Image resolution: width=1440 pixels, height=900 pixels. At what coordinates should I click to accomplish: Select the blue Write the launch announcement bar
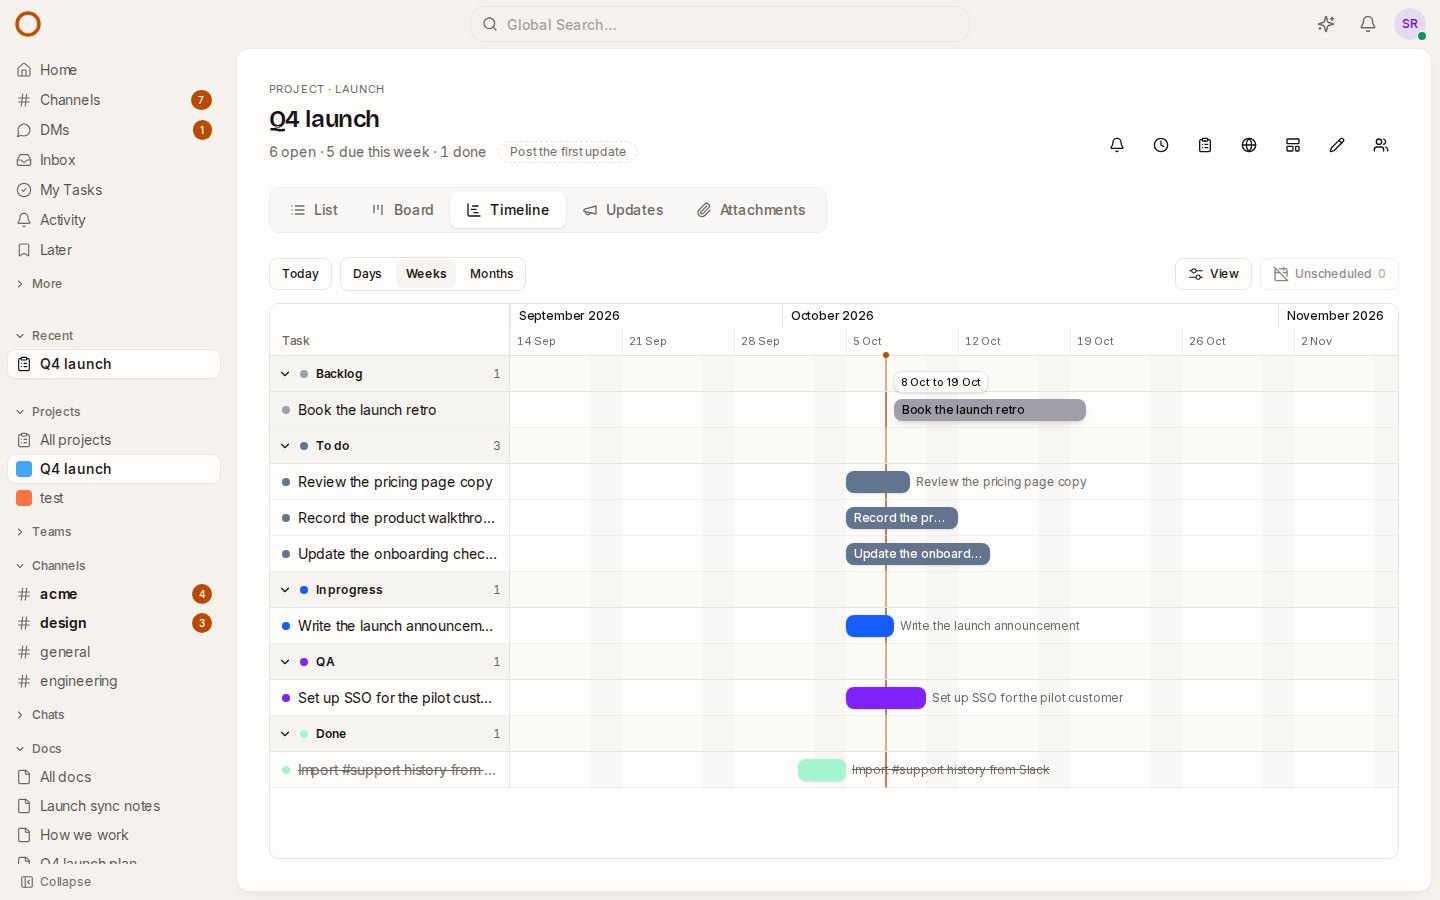click(x=870, y=626)
